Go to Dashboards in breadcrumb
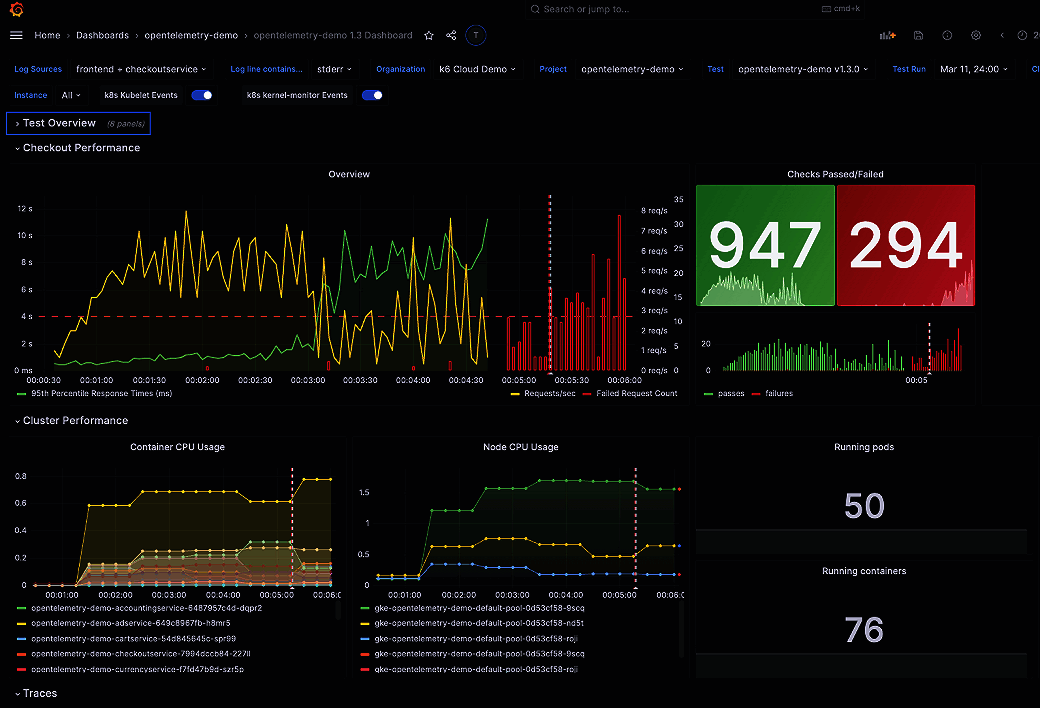This screenshot has height=708, width=1040. [102, 35]
